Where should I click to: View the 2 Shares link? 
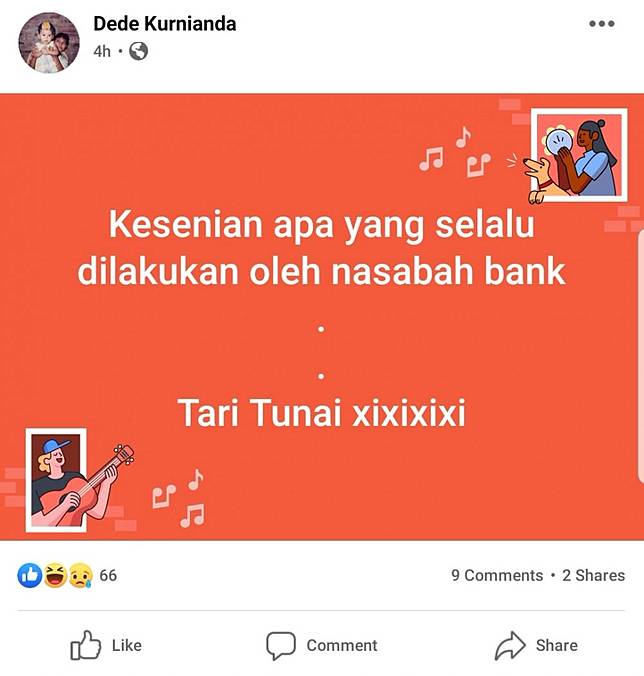(x=594, y=576)
